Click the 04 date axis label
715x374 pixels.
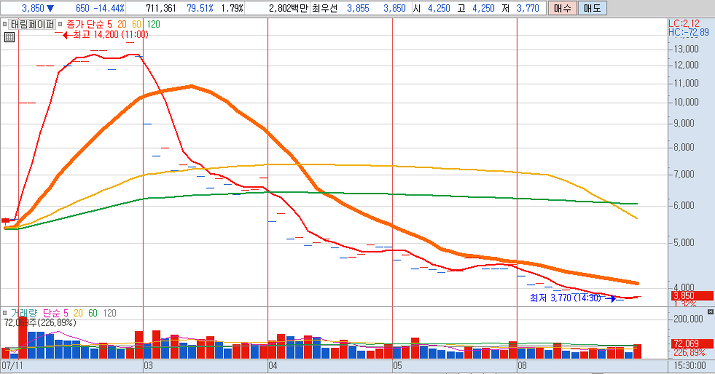point(273,365)
